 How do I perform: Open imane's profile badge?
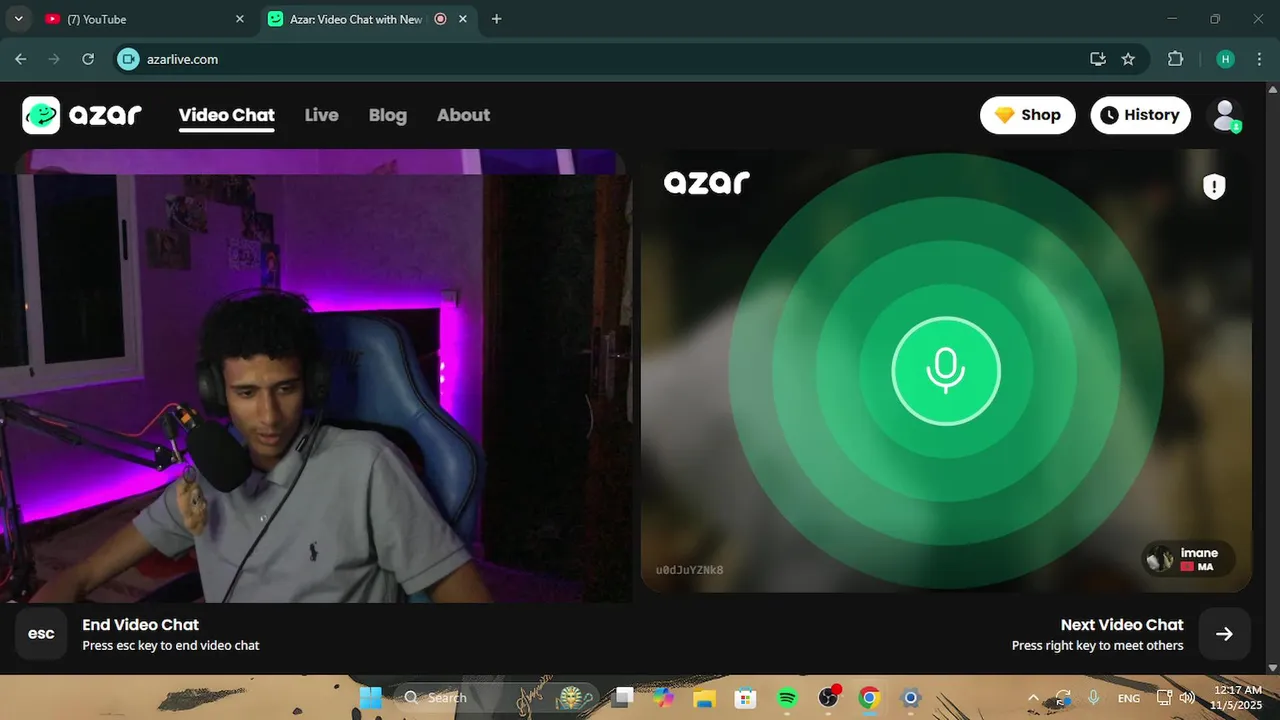tap(1188, 559)
